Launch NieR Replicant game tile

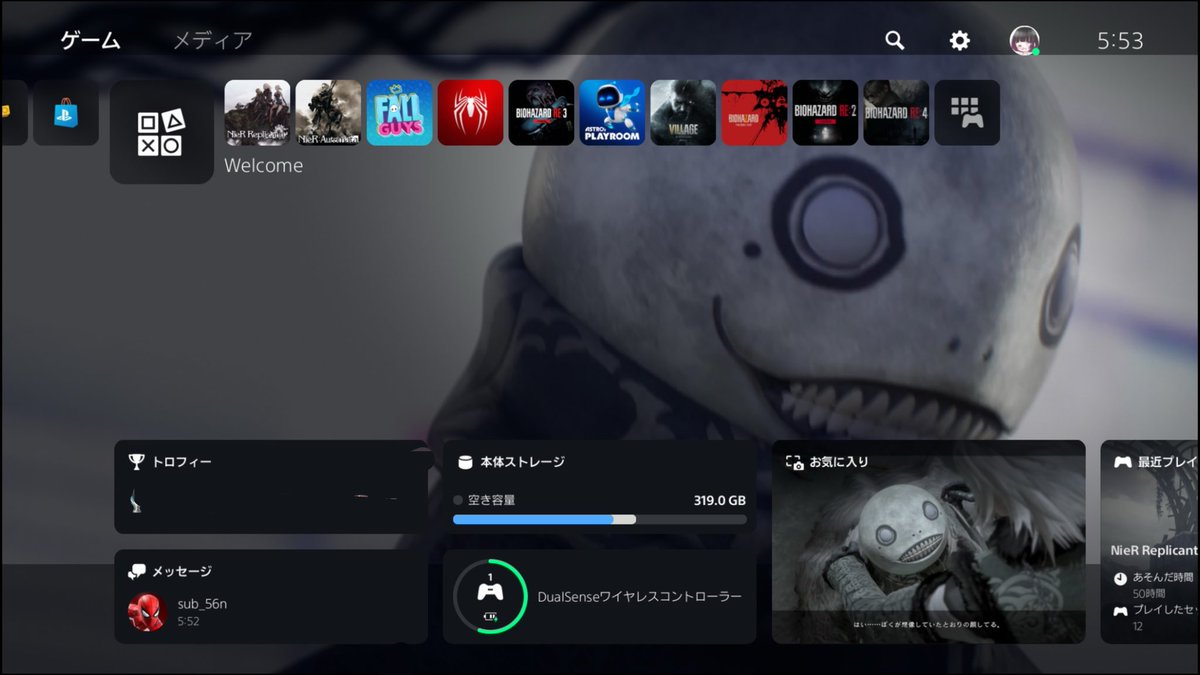click(257, 113)
